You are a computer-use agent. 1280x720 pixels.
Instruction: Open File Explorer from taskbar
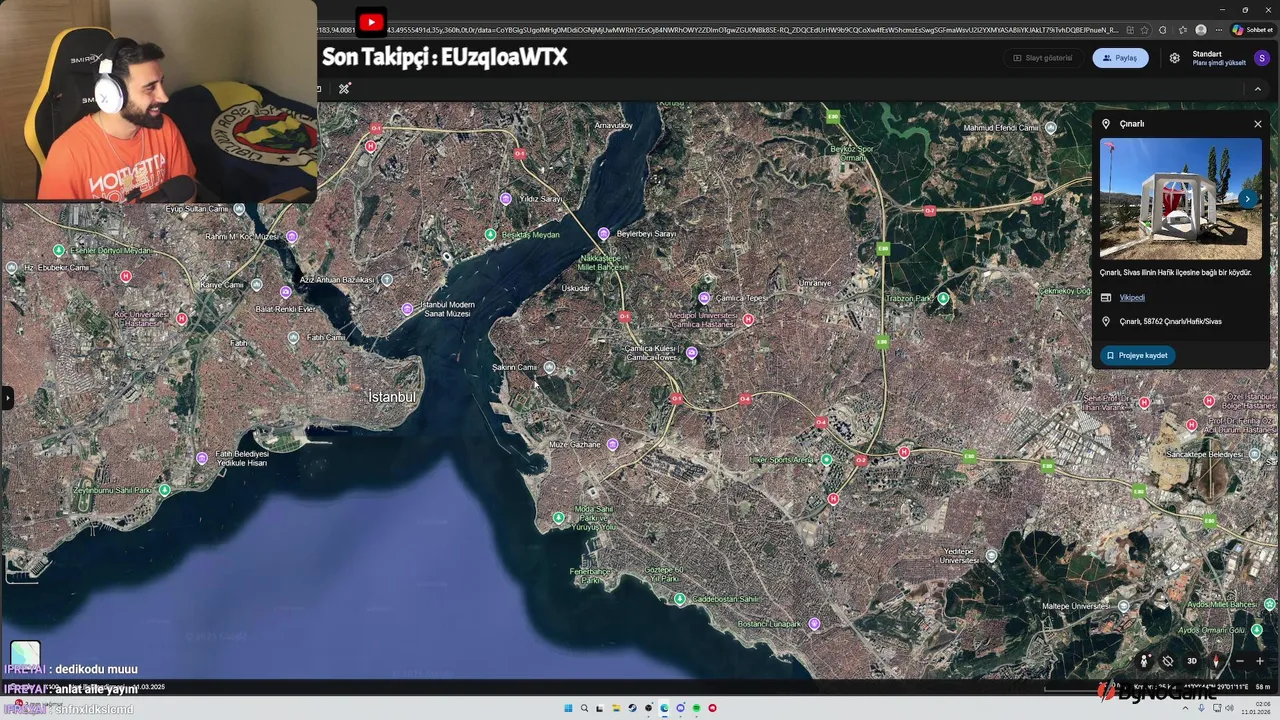pyautogui.click(x=616, y=708)
